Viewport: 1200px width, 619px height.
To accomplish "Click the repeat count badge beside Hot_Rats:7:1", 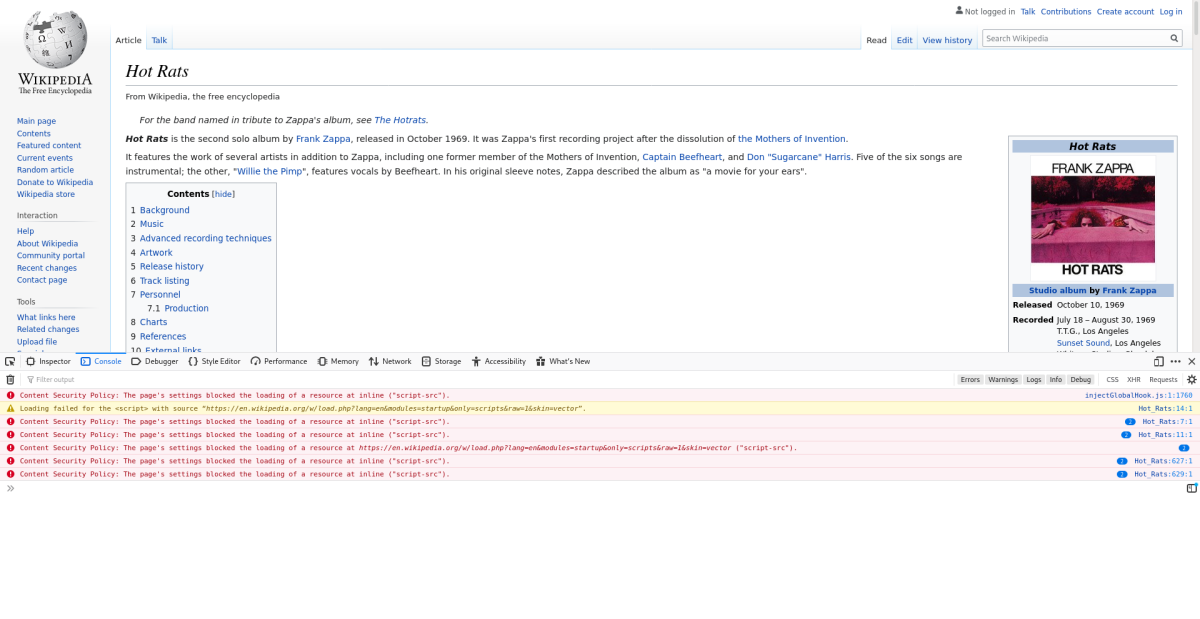I will click(1130, 422).
